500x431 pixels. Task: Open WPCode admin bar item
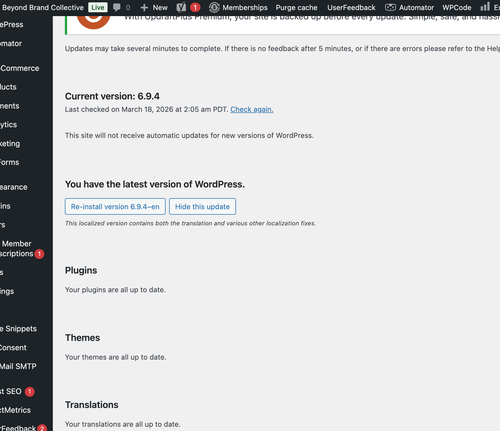click(457, 7)
